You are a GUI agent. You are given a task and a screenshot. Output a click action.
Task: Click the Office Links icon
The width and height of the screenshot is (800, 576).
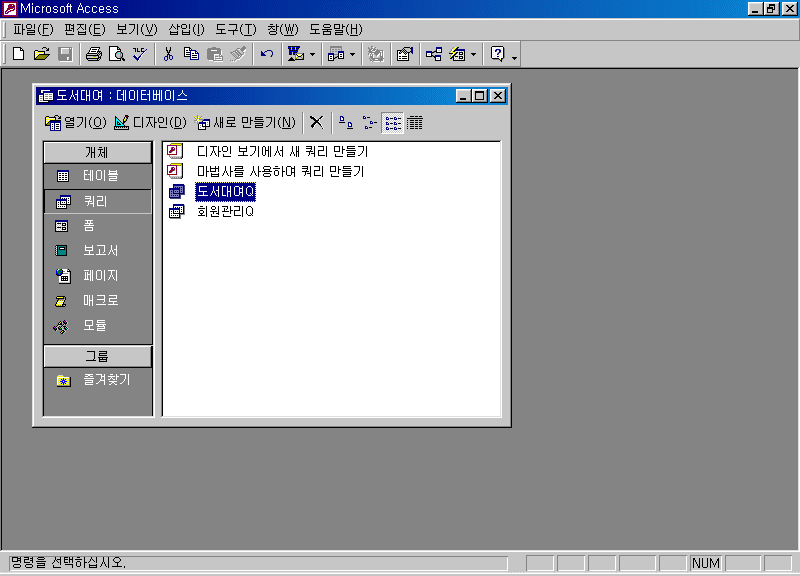point(296,54)
